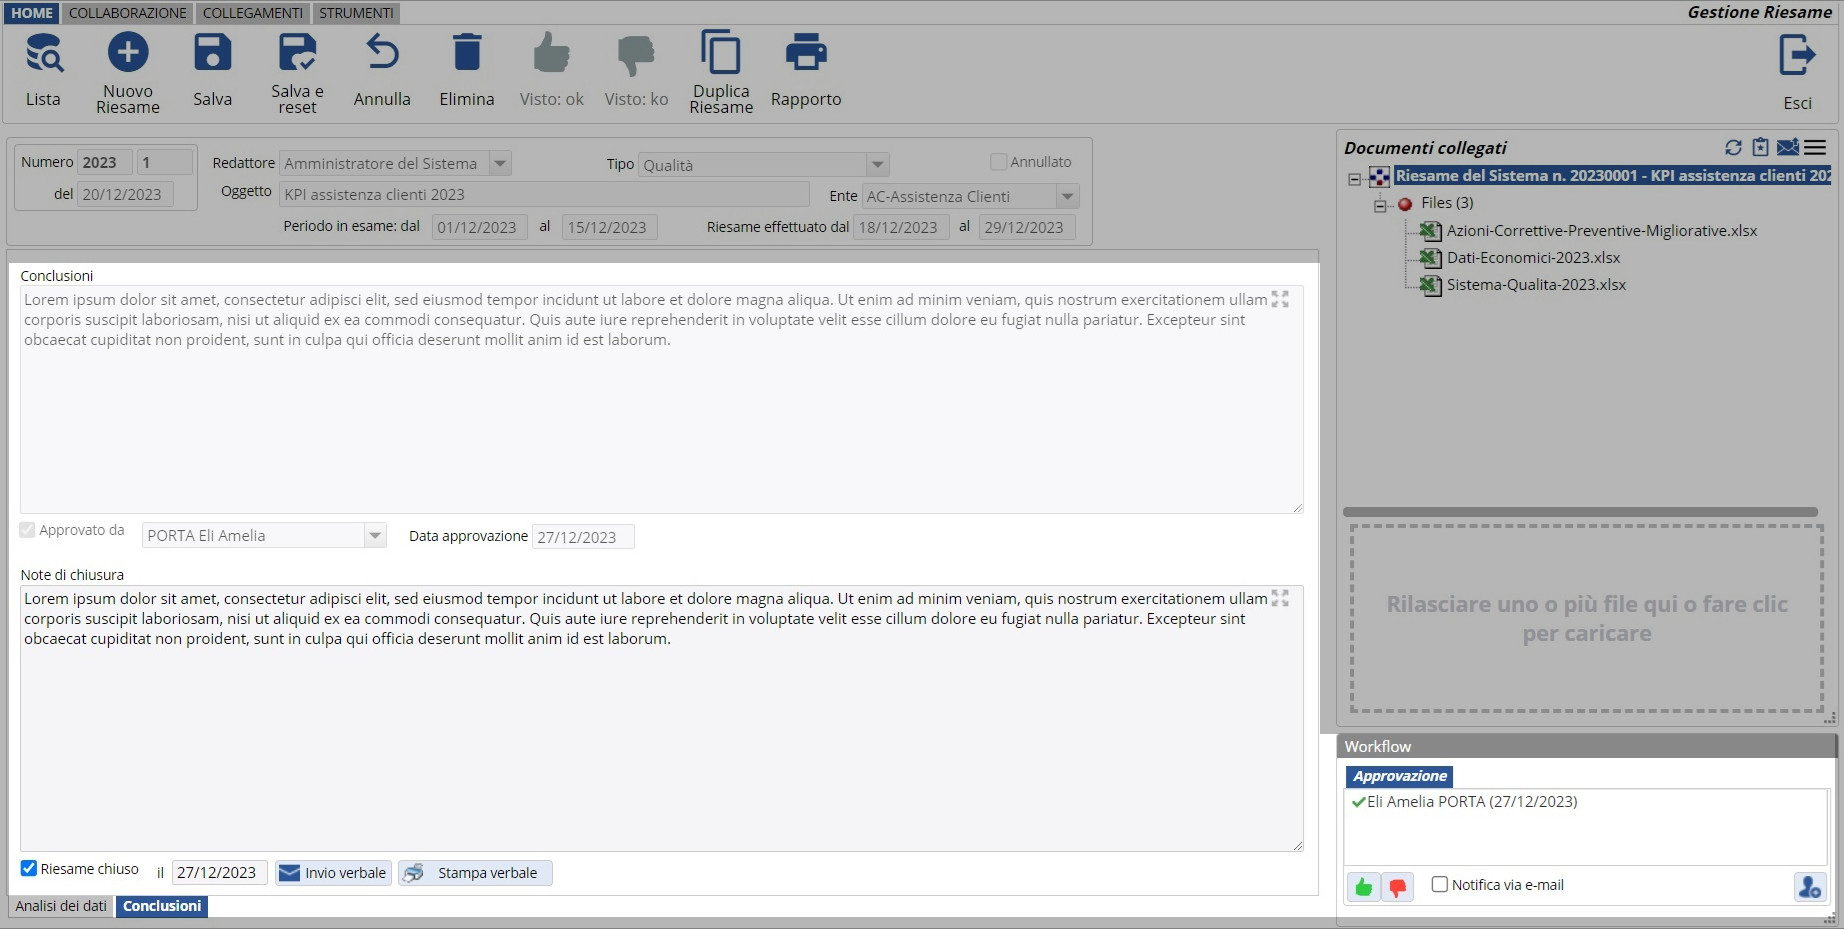Image resolution: width=1844 pixels, height=929 pixels.
Task: Toggle the Riesame chiuso checkbox
Action: [29, 869]
